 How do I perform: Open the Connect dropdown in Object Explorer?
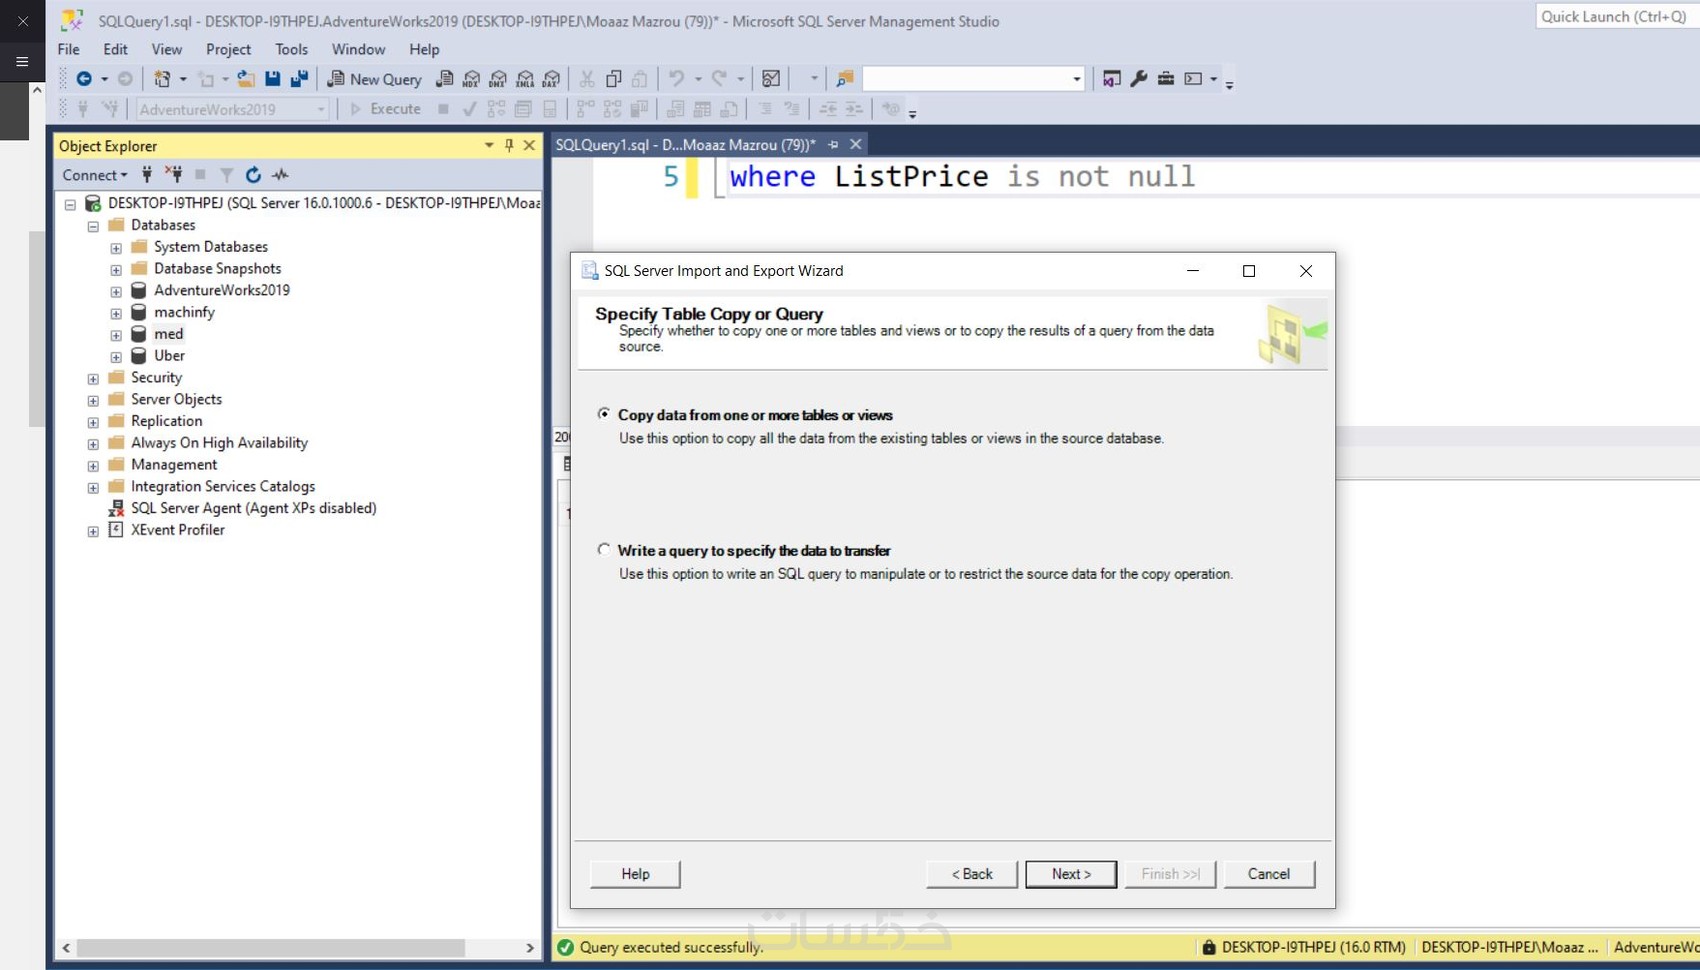pyautogui.click(x=95, y=175)
